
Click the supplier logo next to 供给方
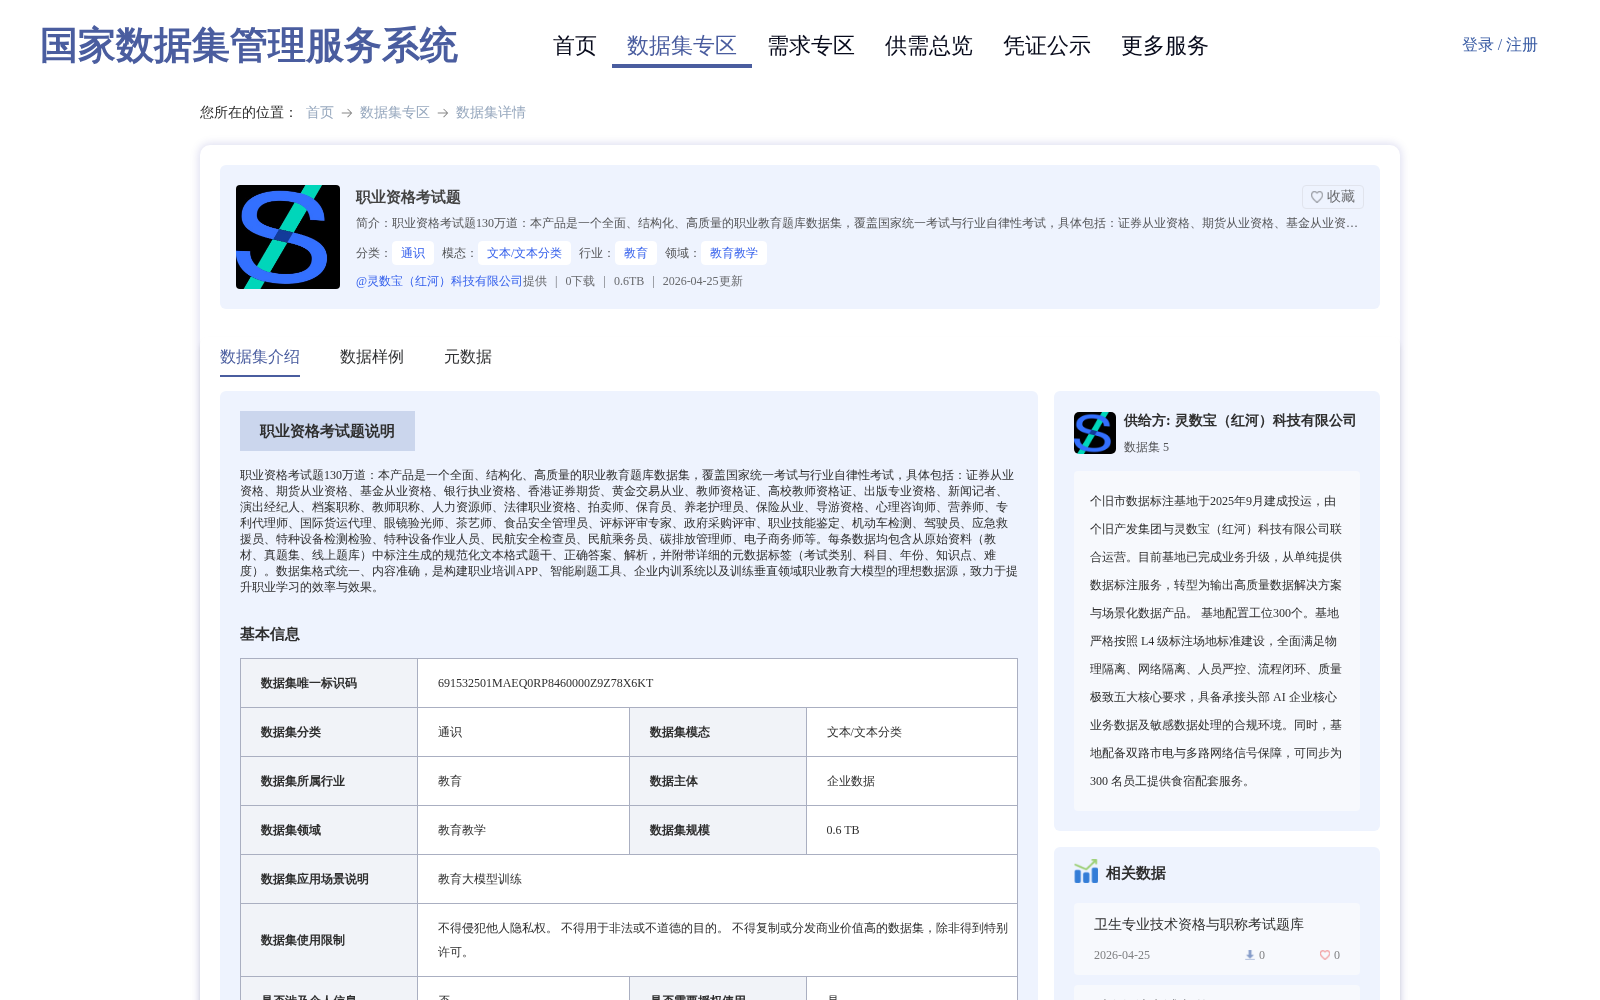tap(1095, 433)
